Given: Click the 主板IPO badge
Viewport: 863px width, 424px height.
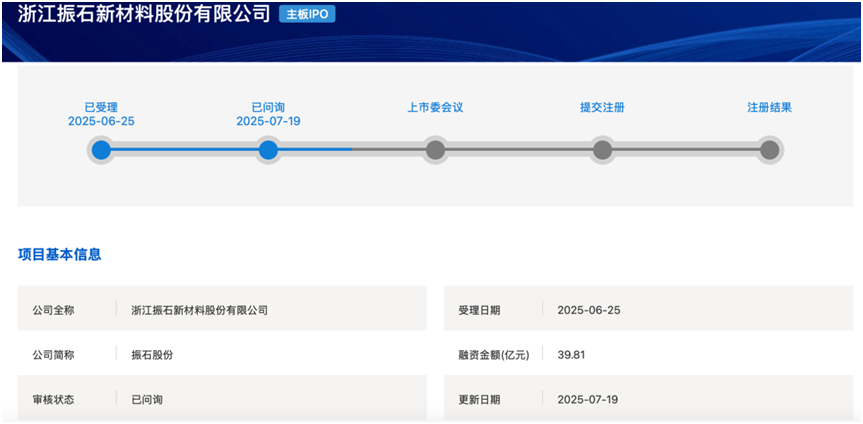Looking at the screenshot, I should point(307,15).
